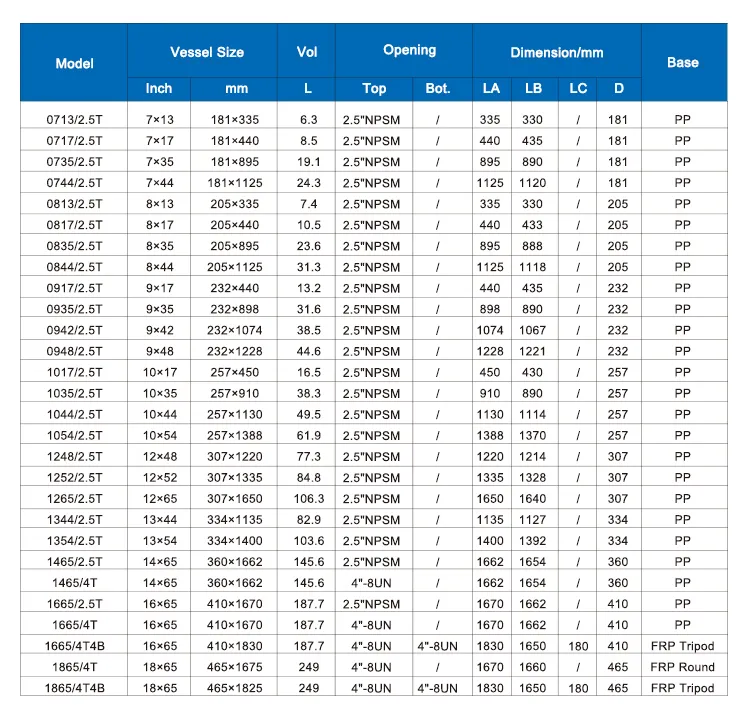The width and height of the screenshot is (750, 705).
Task: Click model 1665/4T4B cell
Action: (75, 646)
